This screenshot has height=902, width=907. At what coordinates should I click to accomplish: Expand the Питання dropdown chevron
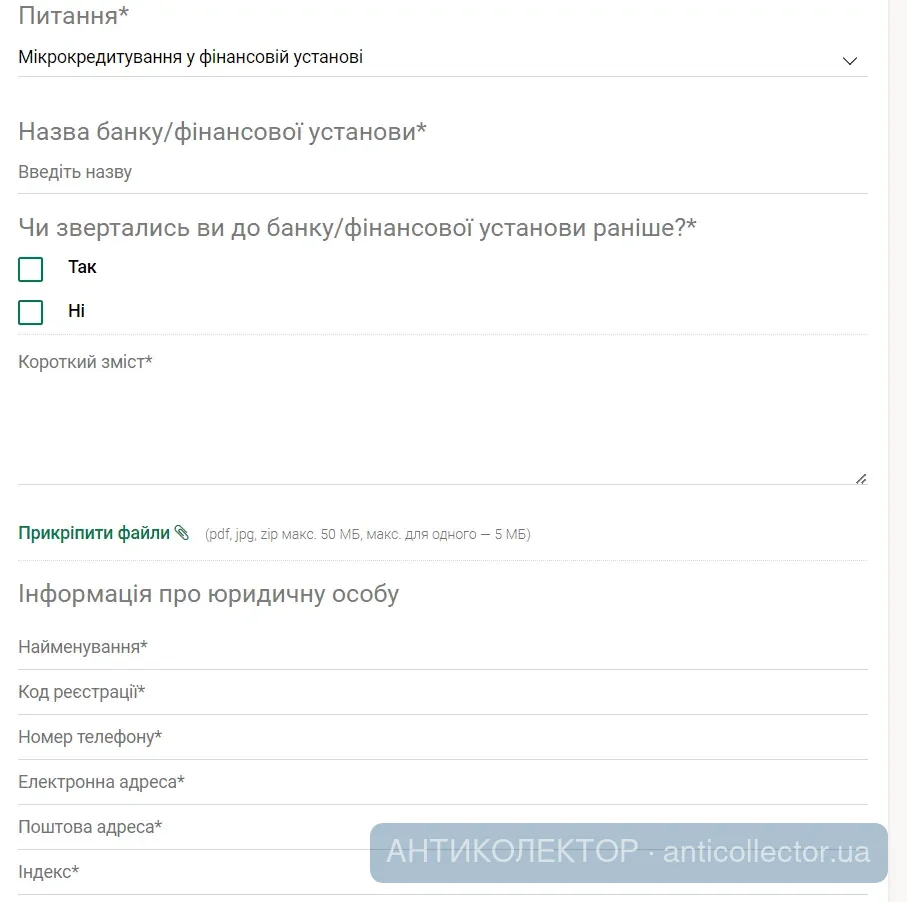(x=850, y=60)
